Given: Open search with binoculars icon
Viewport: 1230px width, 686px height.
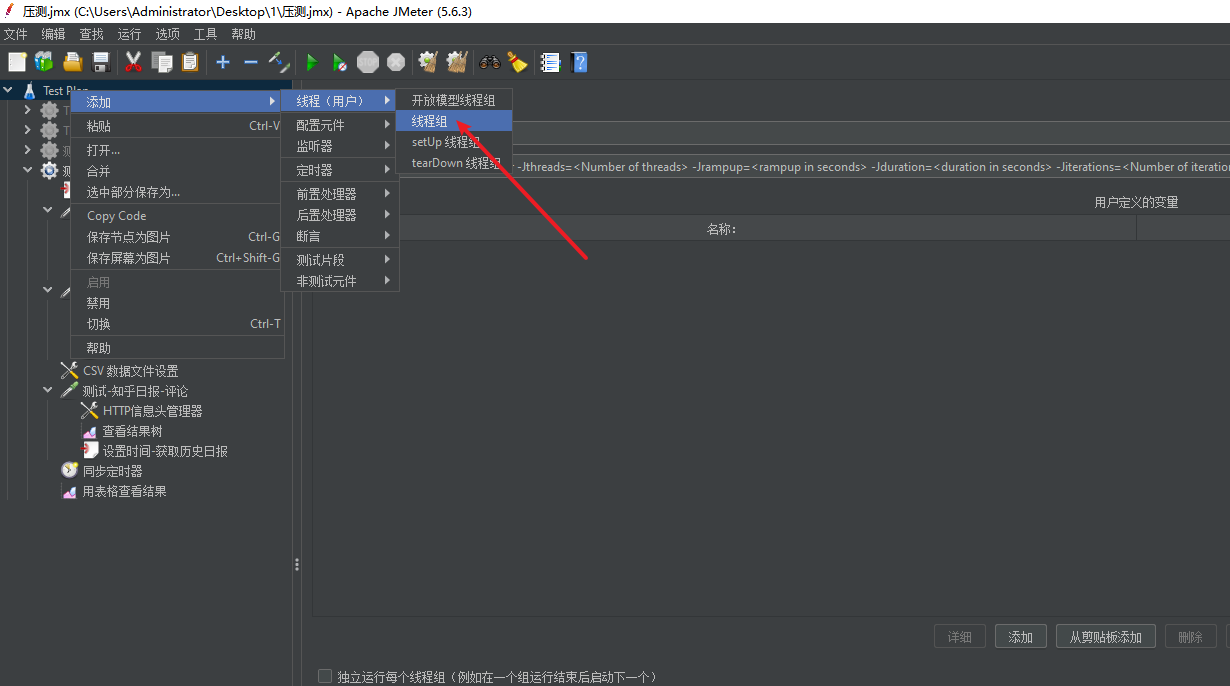Looking at the screenshot, I should [489, 62].
